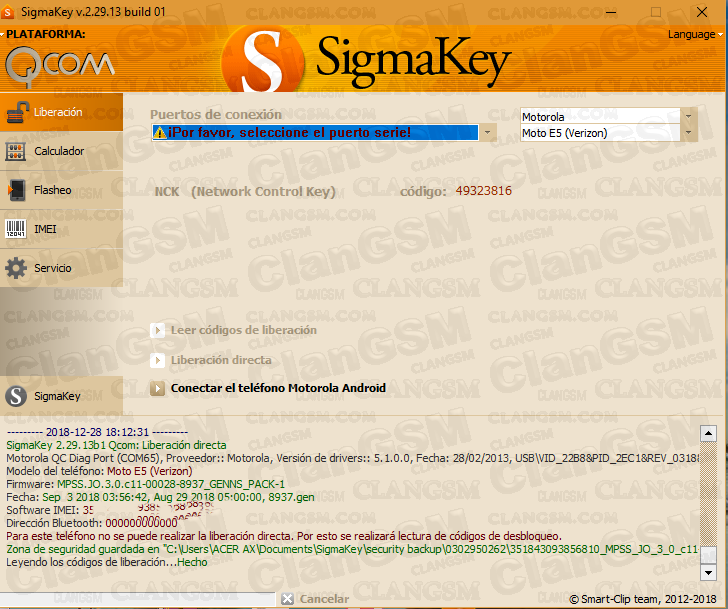
Task: Click Conectar el teléfono Motorola Android
Action: [x=268, y=388]
